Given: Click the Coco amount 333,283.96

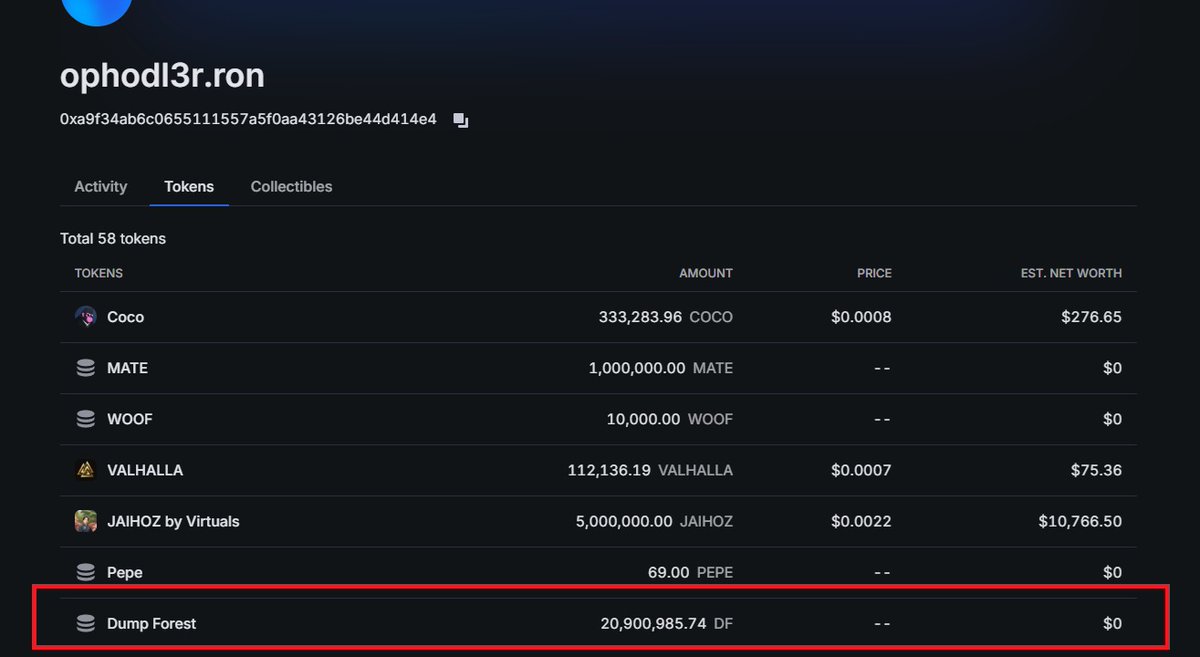Looking at the screenshot, I should pyautogui.click(x=640, y=317).
